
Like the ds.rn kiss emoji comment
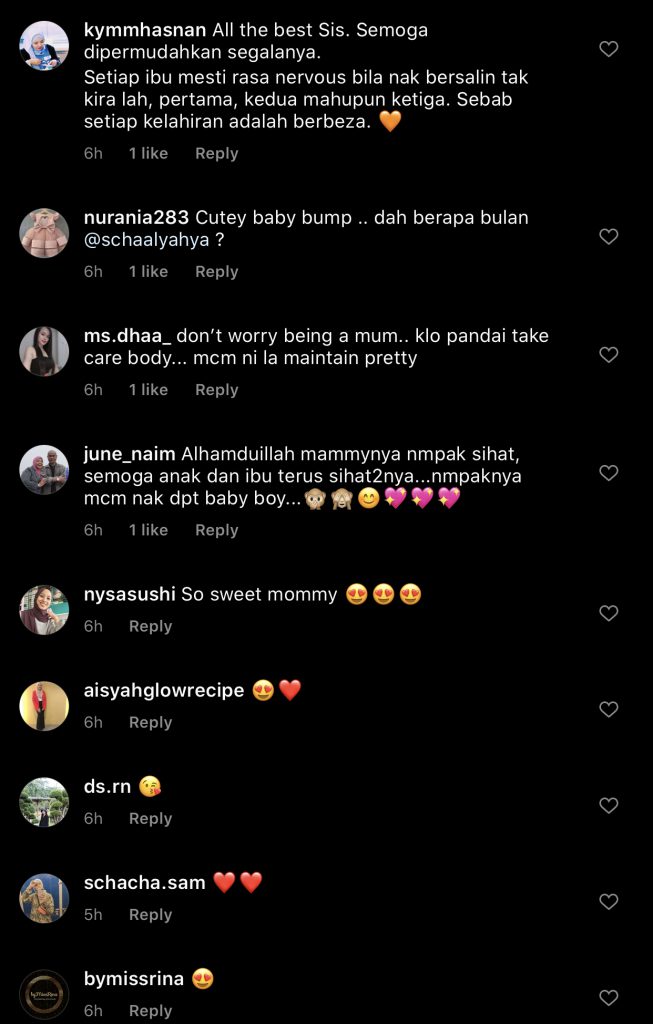pos(609,805)
